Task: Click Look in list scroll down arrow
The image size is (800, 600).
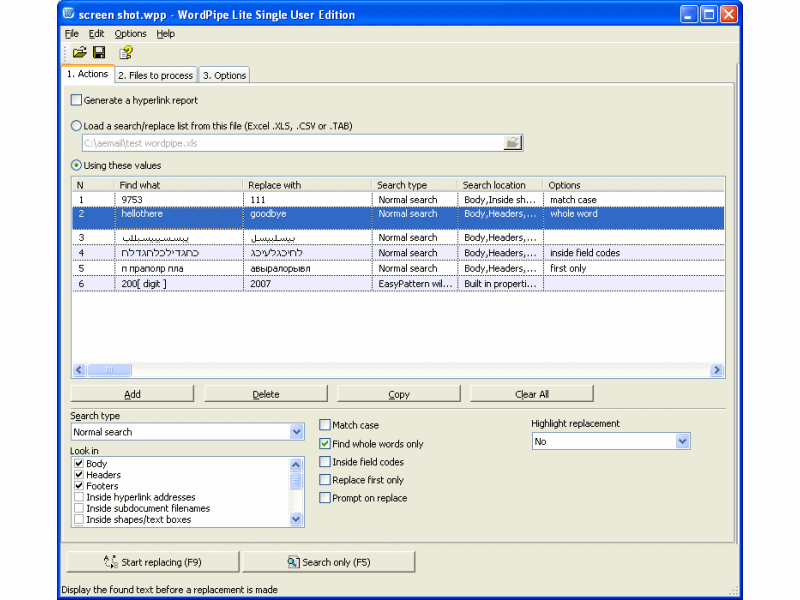Action: click(x=296, y=519)
